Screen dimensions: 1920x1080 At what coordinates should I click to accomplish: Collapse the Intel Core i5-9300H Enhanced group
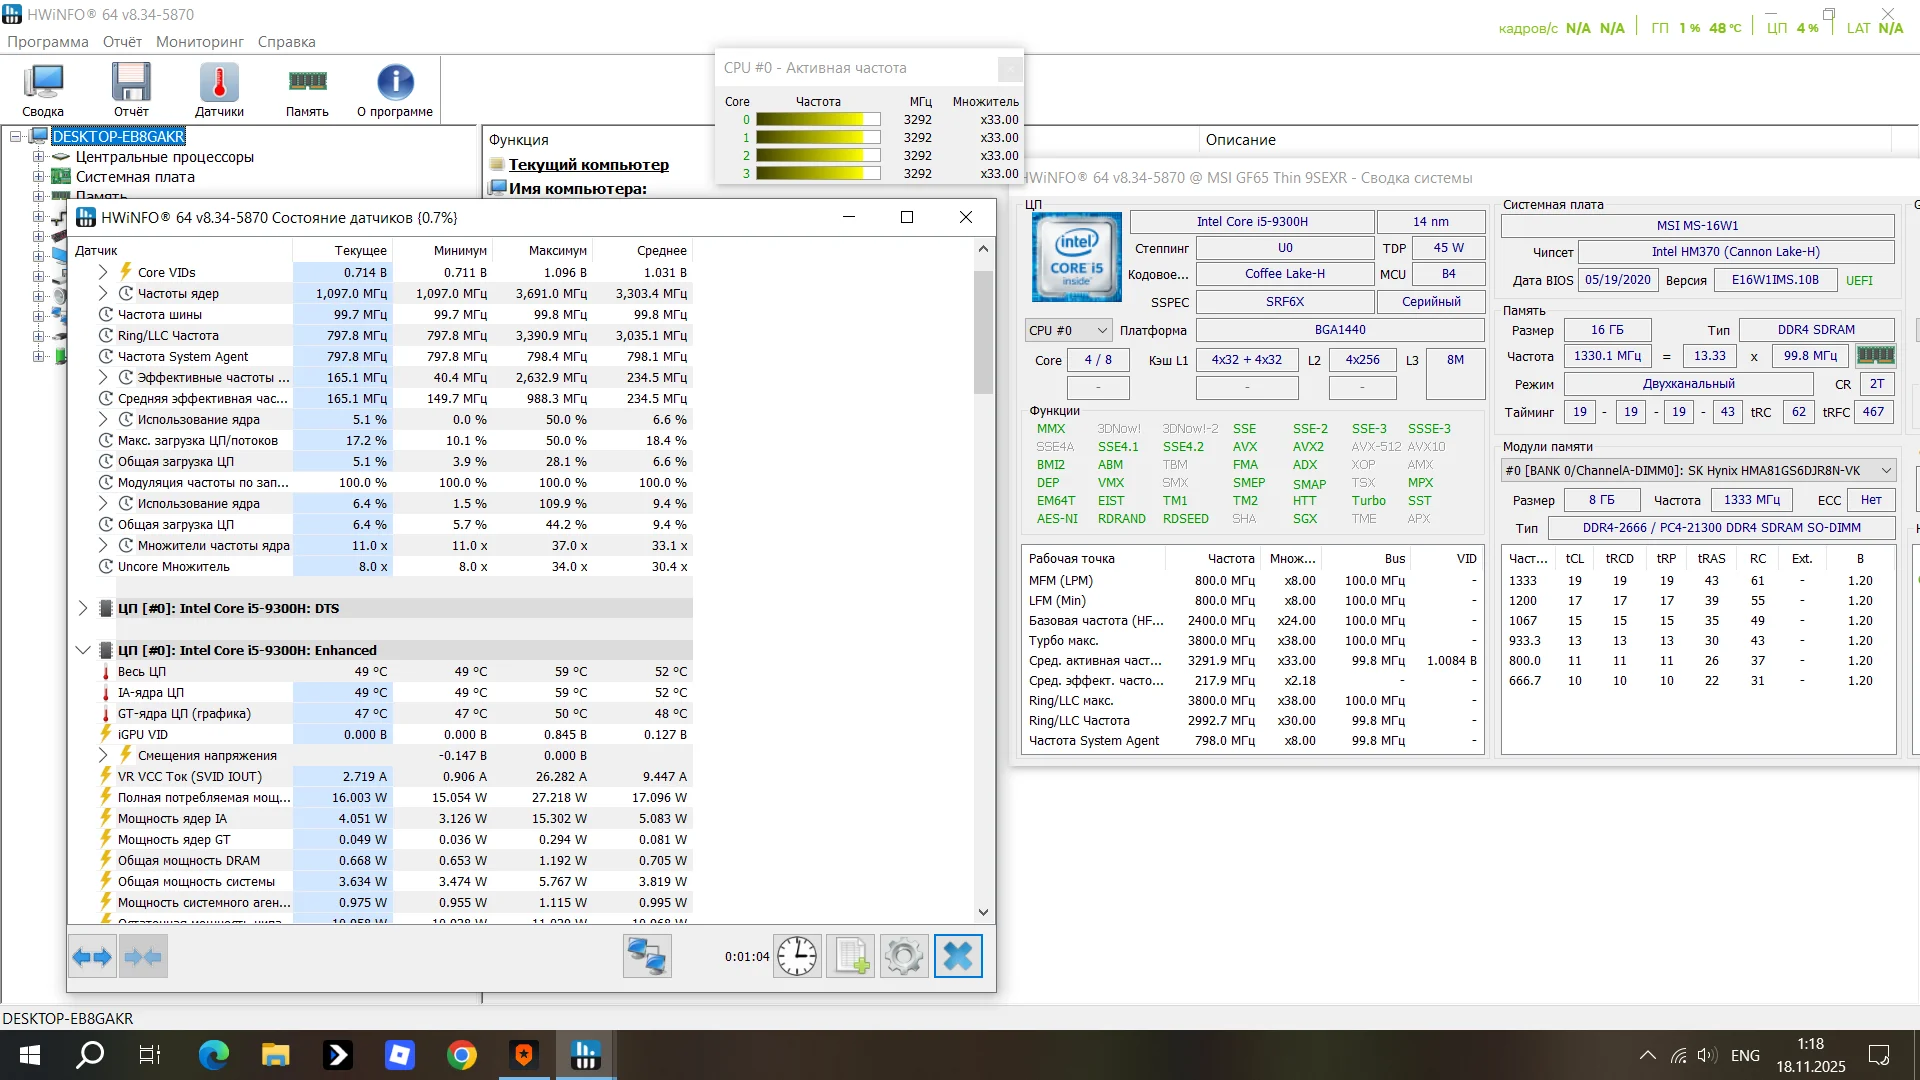point(83,650)
